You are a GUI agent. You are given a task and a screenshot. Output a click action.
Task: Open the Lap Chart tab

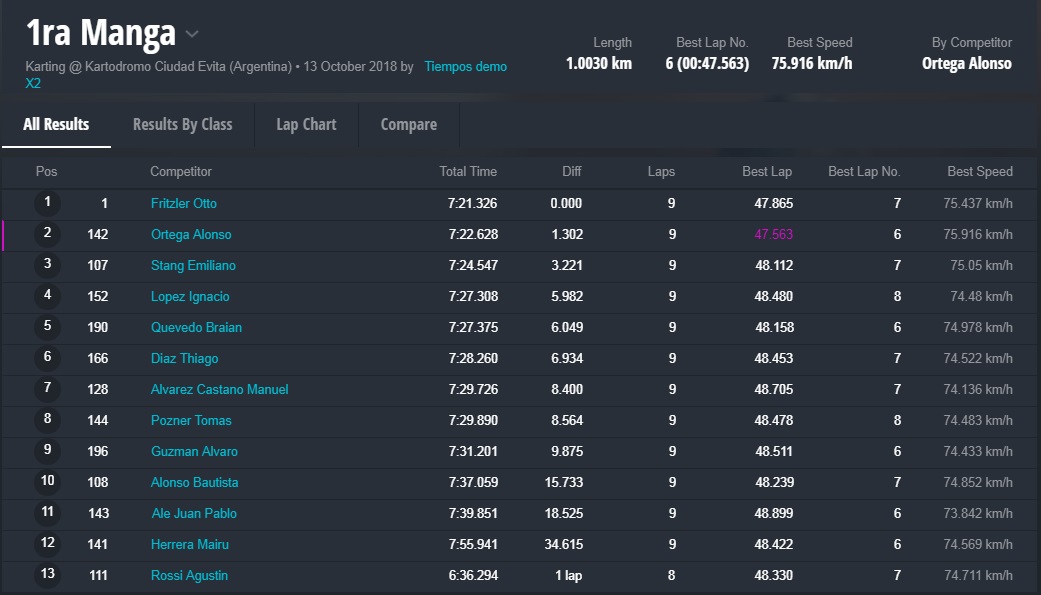click(306, 125)
